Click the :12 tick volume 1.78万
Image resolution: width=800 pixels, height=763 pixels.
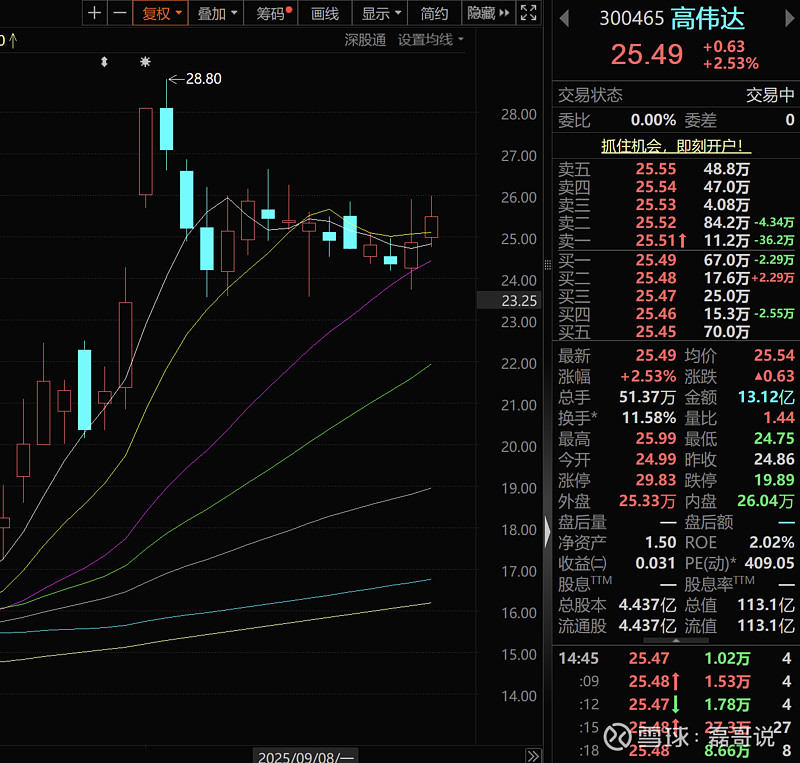coord(727,704)
